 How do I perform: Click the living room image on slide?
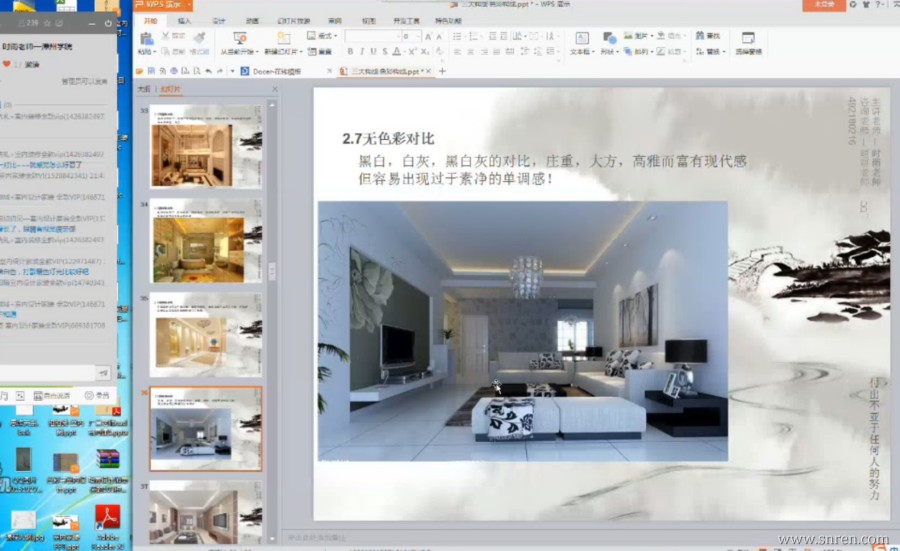pos(523,331)
